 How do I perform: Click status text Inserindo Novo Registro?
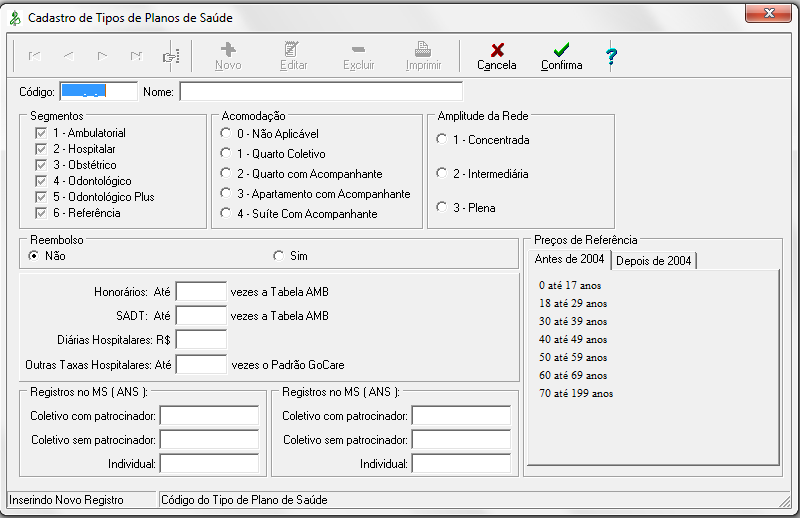point(66,500)
